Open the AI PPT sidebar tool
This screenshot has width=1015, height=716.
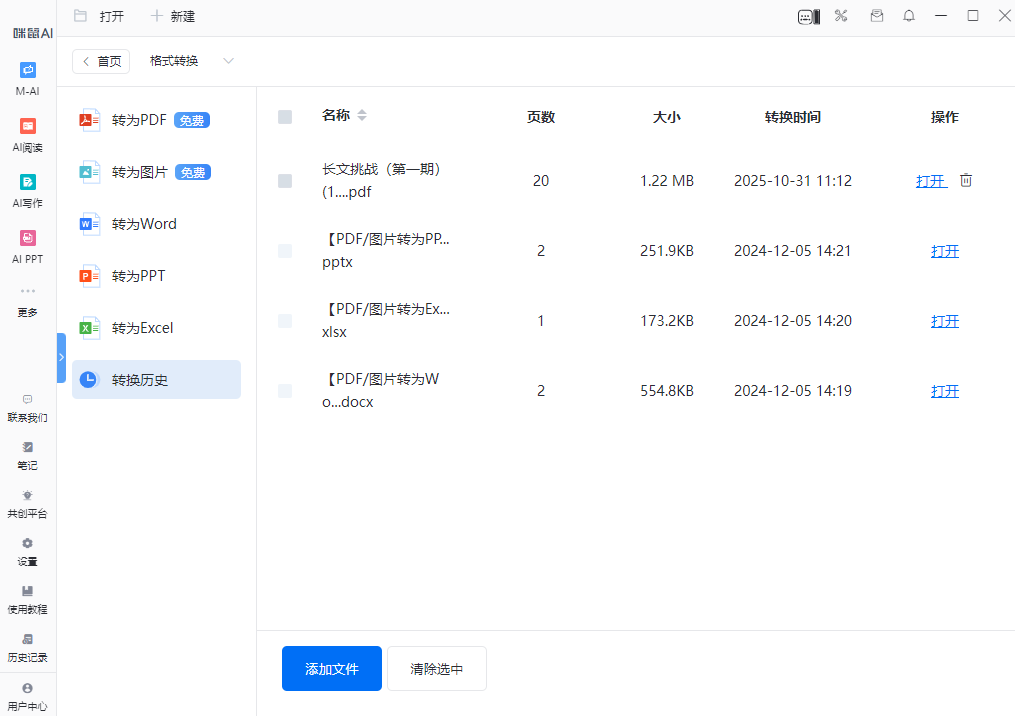click(28, 238)
